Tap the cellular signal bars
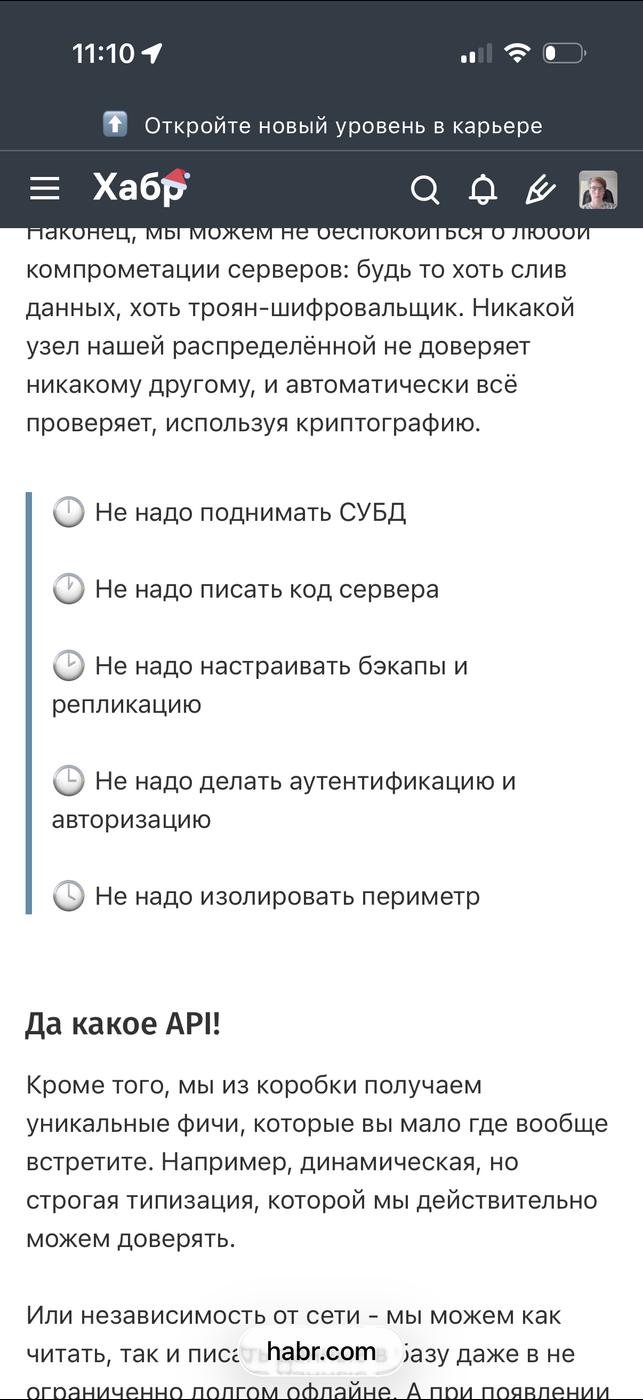 [x=476, y=54]
